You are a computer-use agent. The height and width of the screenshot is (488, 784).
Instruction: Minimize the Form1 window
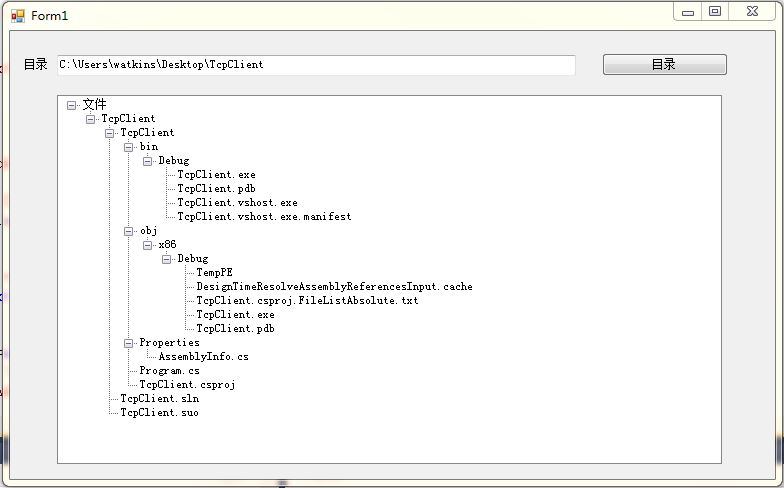tap(688, 12)
